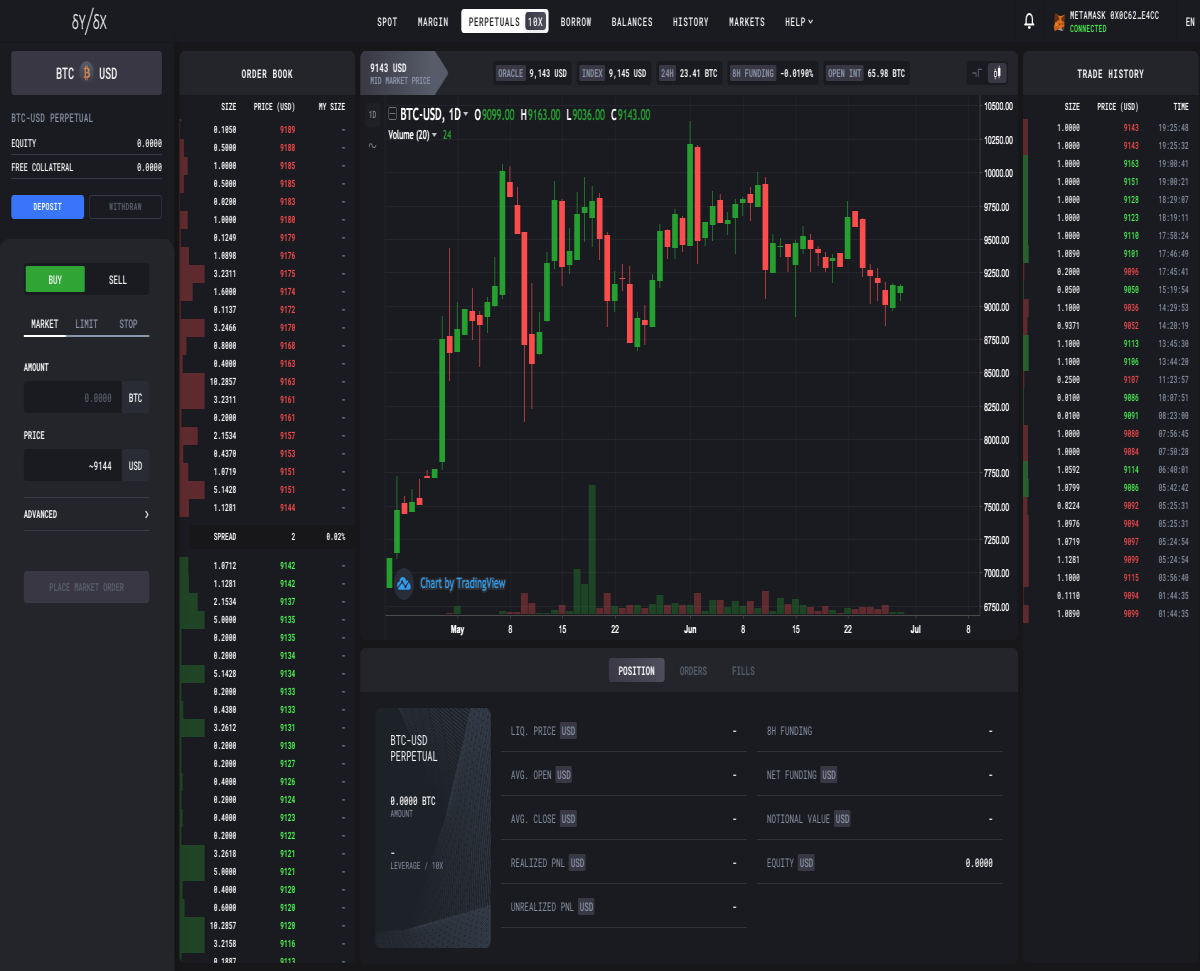Open the BORROW navigation item
This screenshot has width=1200, height=971.
click(576, 21)
